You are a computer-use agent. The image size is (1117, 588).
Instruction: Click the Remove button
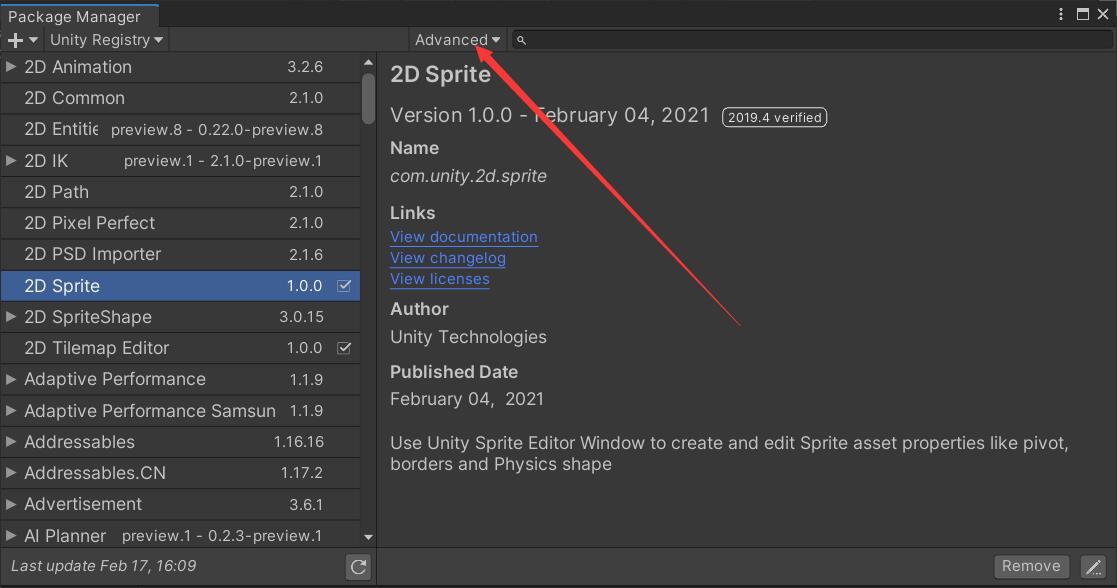[x=1031, y=566]
